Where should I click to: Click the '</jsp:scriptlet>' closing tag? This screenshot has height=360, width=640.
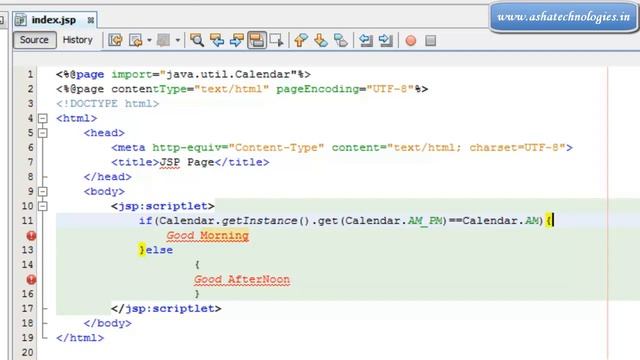[166, 309]
